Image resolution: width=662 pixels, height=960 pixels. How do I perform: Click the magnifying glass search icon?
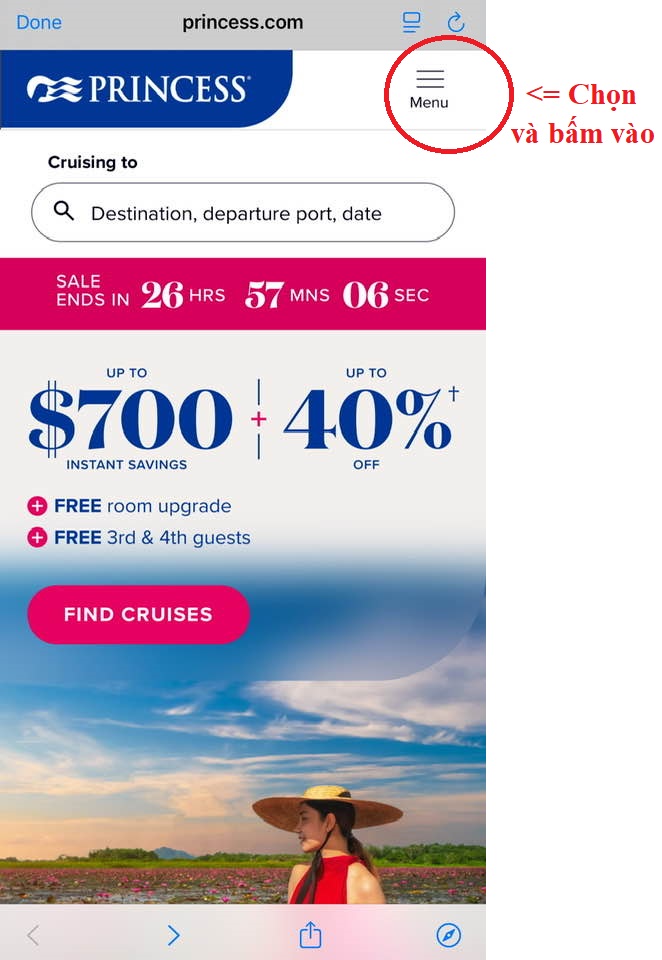coord(64,211)
